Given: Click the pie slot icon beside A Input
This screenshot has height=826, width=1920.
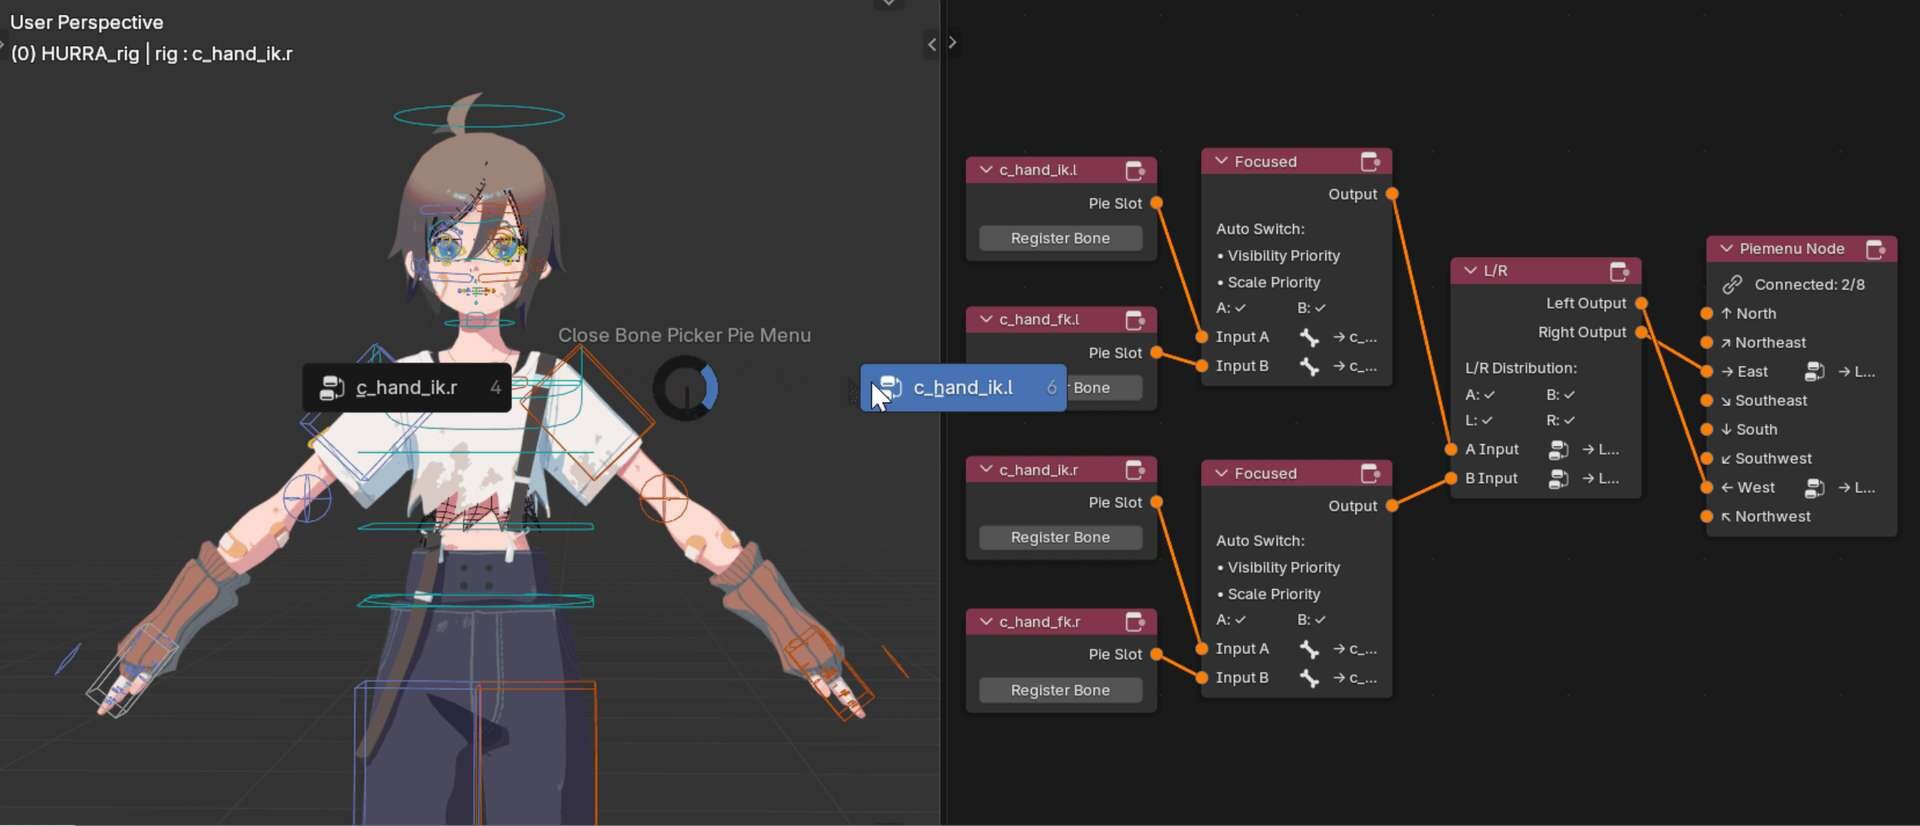Looking at the screenshot, I should click(x=1558, y=450).
